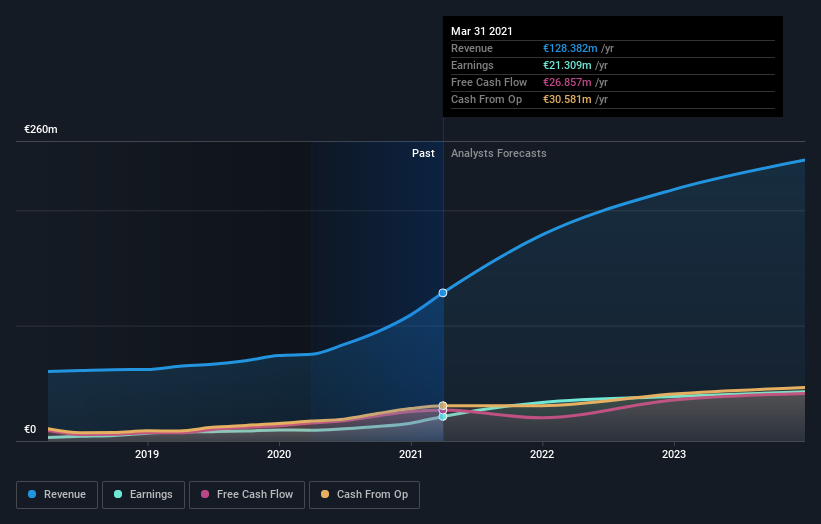
Task: Click the Free Cash Flow tooltip row label
Action: [x=489, y=82]
